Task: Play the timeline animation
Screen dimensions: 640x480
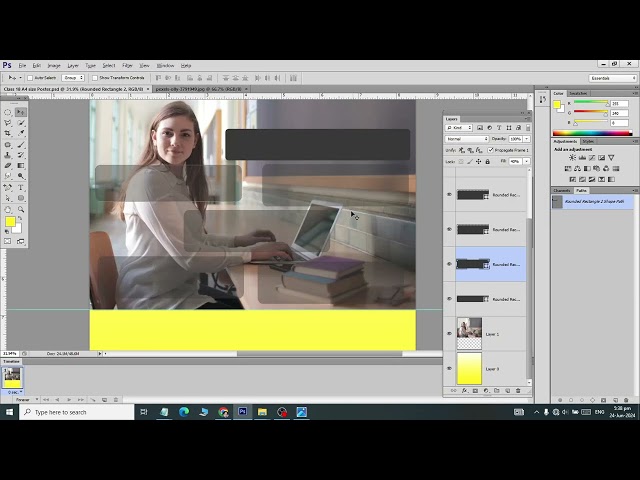Action: [69, 400]
